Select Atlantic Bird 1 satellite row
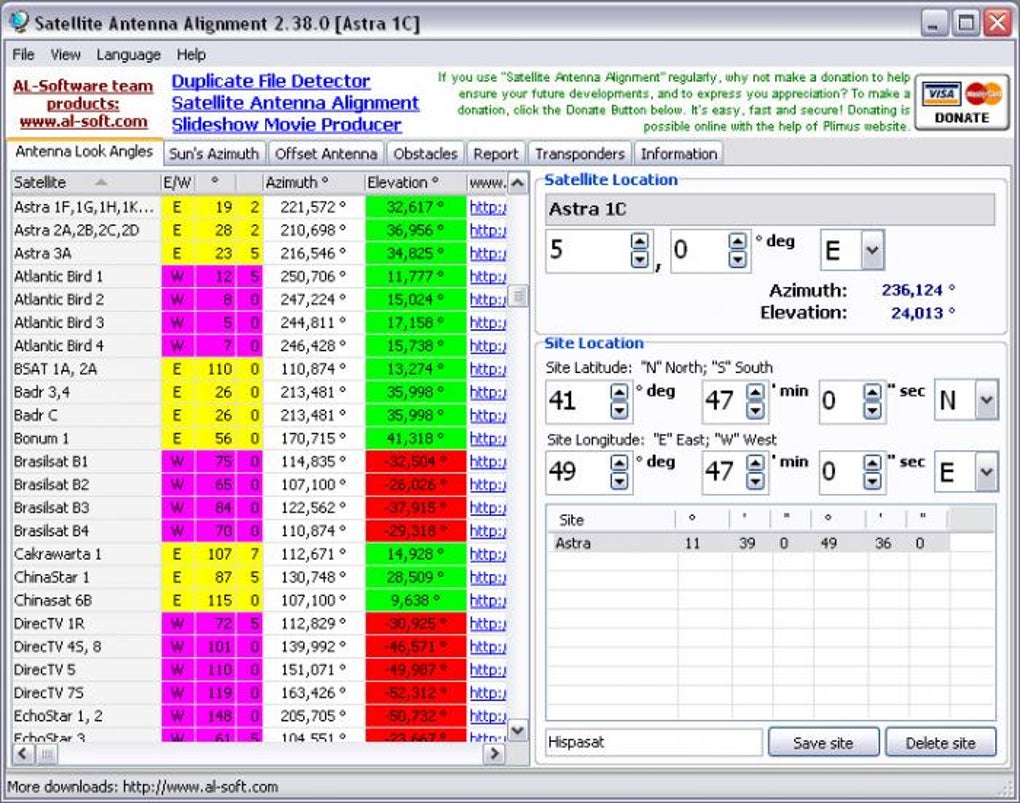The image size is (1020, 803). pyautogui.click(x=259, y=277)
